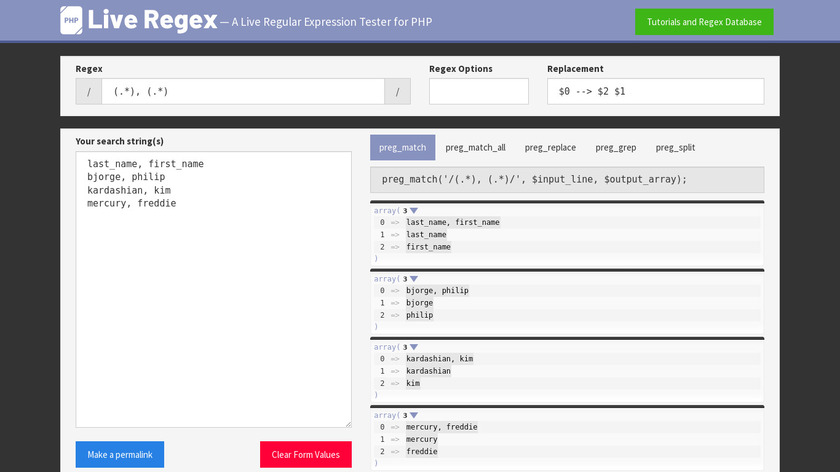Select result value 'bjorge, philip'

coord(437,290)
